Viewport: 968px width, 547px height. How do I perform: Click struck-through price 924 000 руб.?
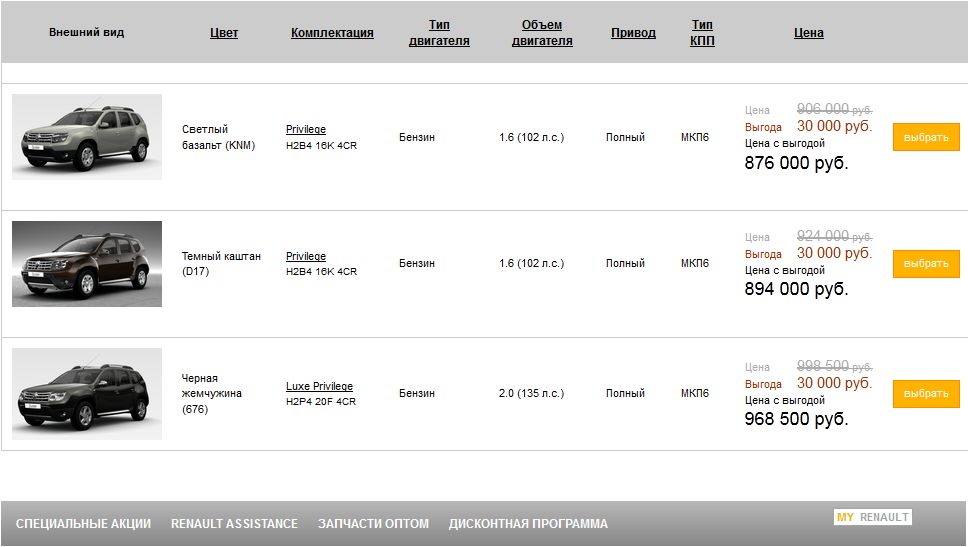pyautogui.click(x=835, y=236)
